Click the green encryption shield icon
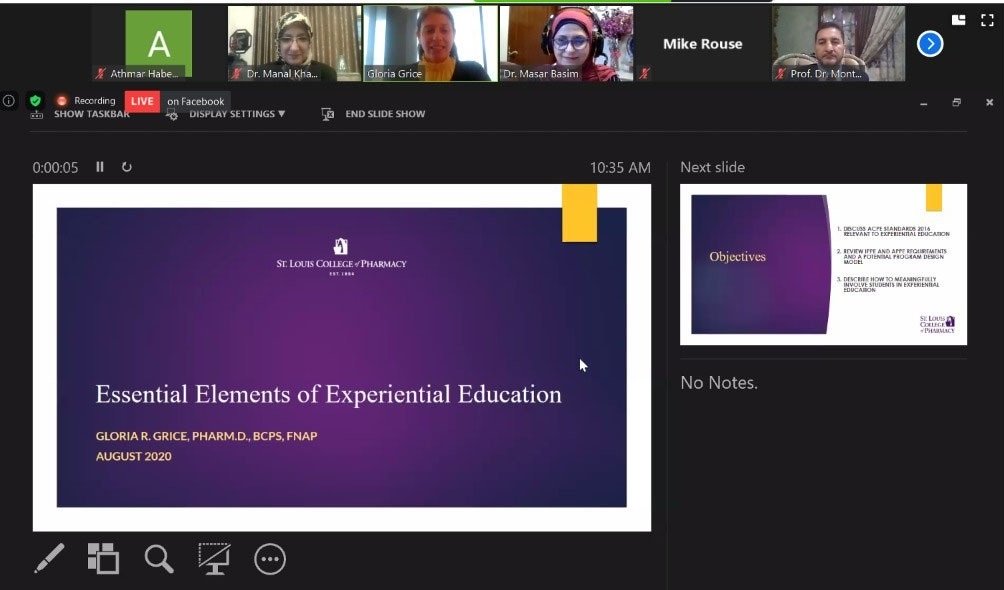The width and height of the screenshot is (1004, 590). (x=35, y=101)
